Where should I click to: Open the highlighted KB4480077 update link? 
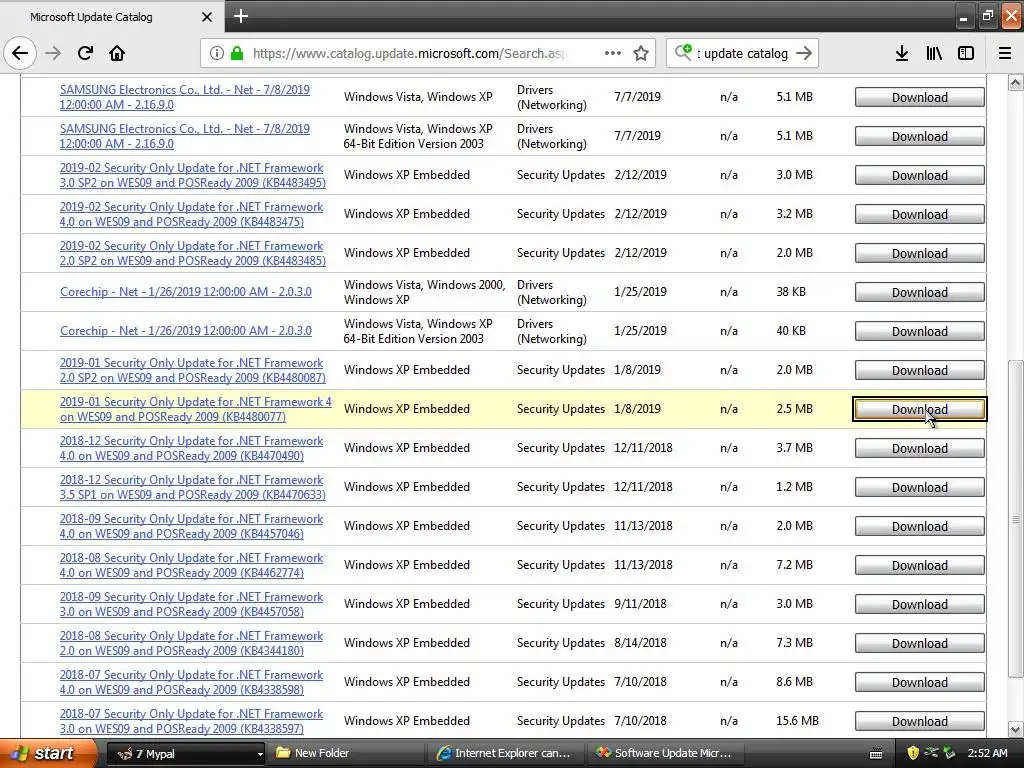tap(196, 409)
